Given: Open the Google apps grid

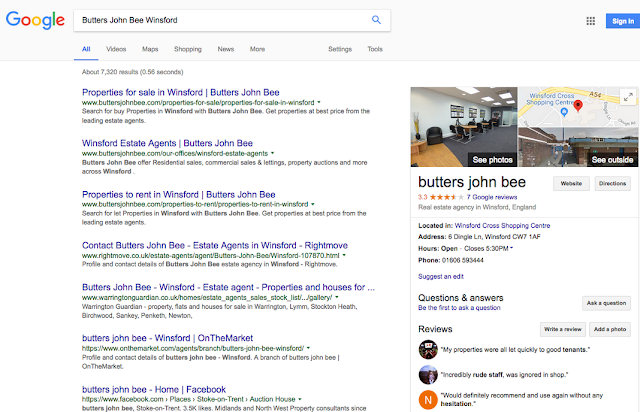Looking at the screenshot, I should tap(591, 21).
